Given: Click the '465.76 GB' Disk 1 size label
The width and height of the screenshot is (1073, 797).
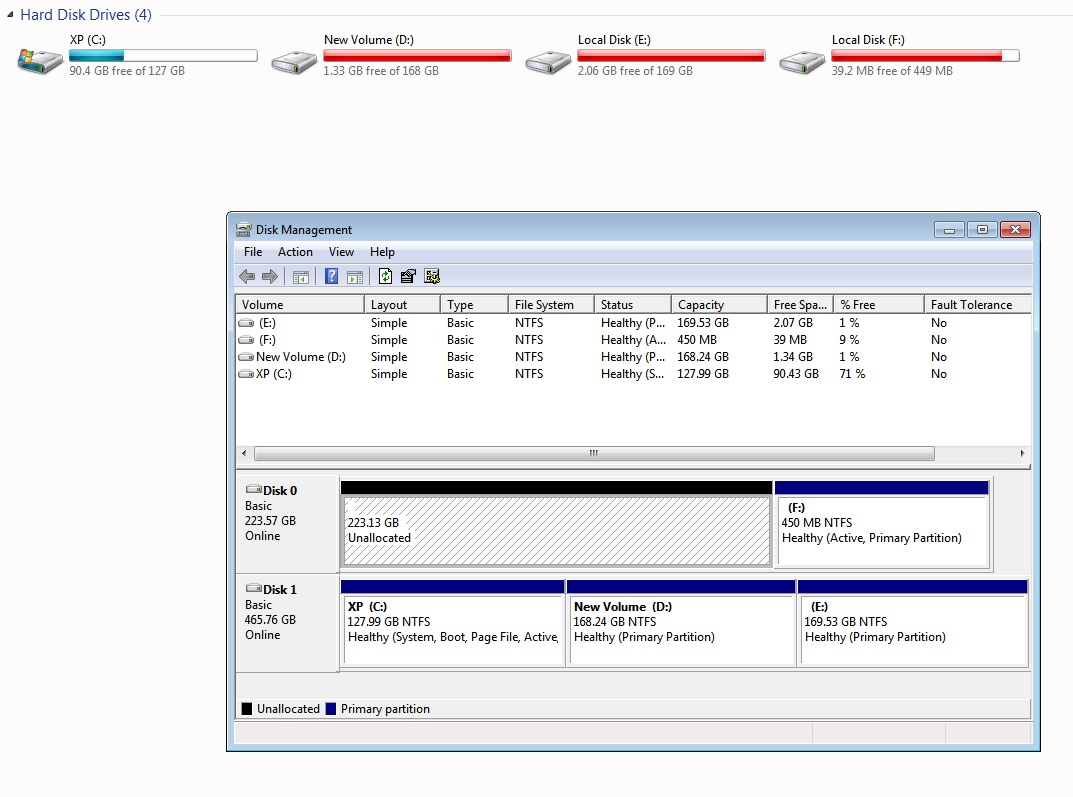Looking at the screenshot, I should (x=270, y=620).
